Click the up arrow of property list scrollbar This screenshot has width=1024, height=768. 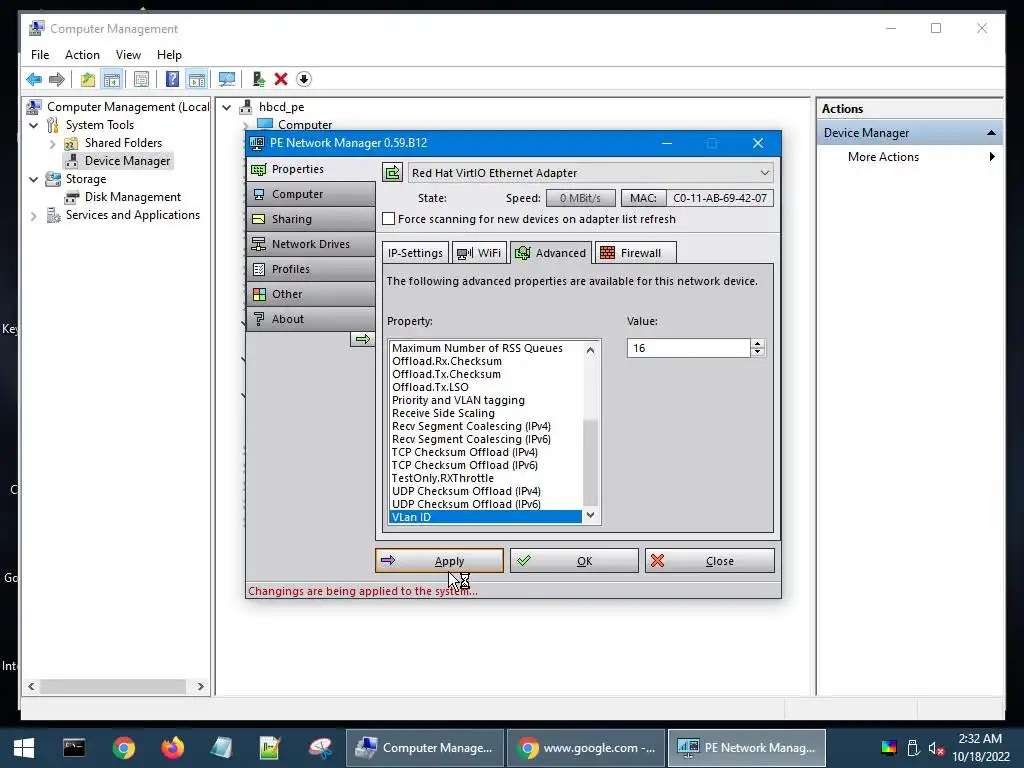(590, 350)
